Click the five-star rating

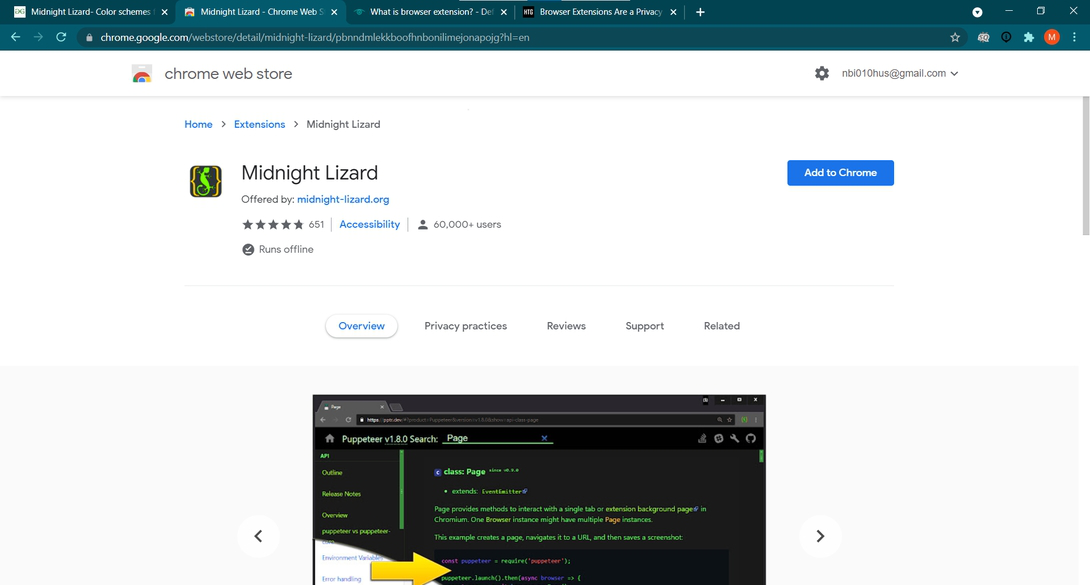272,224
